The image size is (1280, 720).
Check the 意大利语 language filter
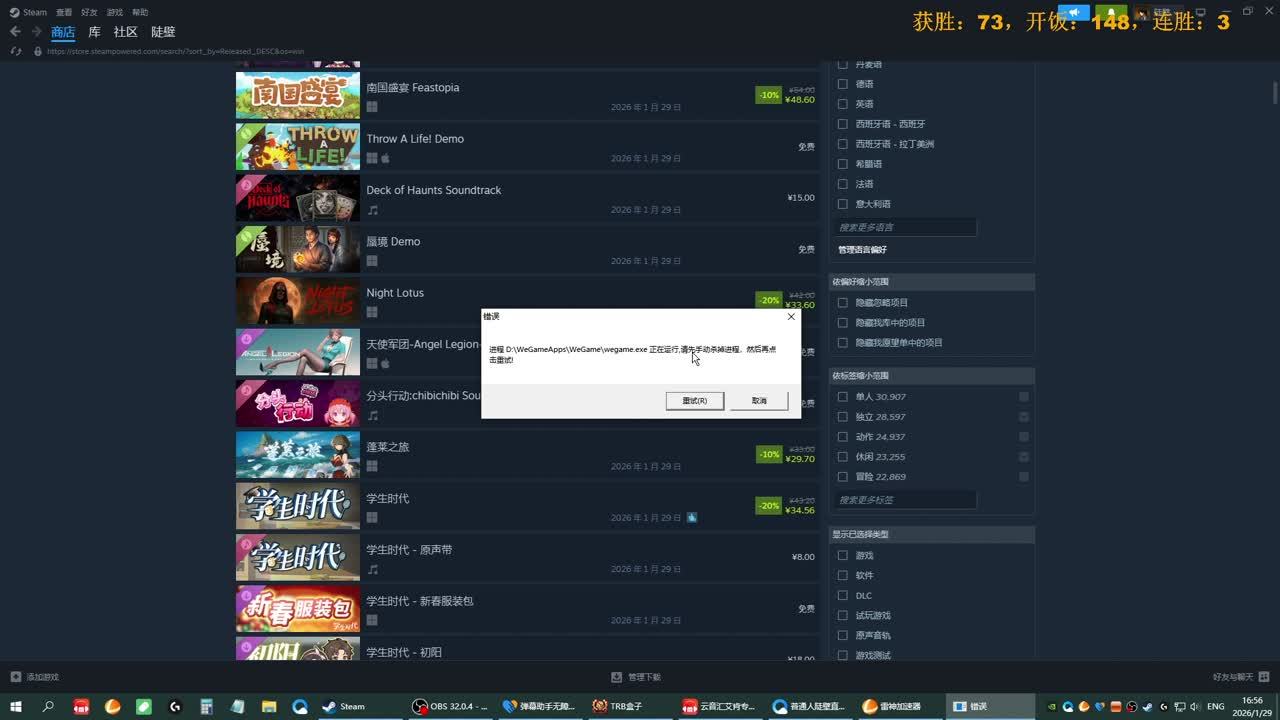pos(842,204)
